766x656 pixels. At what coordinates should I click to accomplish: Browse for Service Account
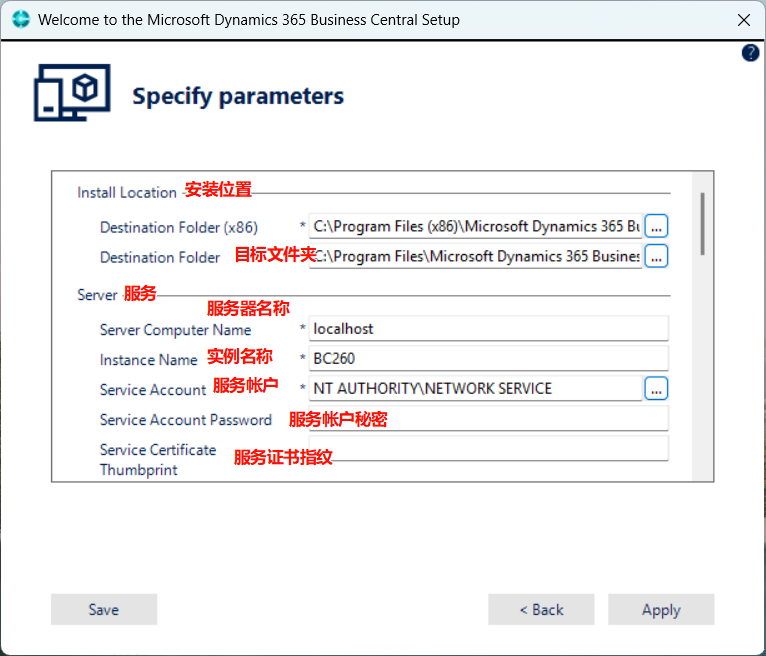pyautogui.click(x=656, y=389)
